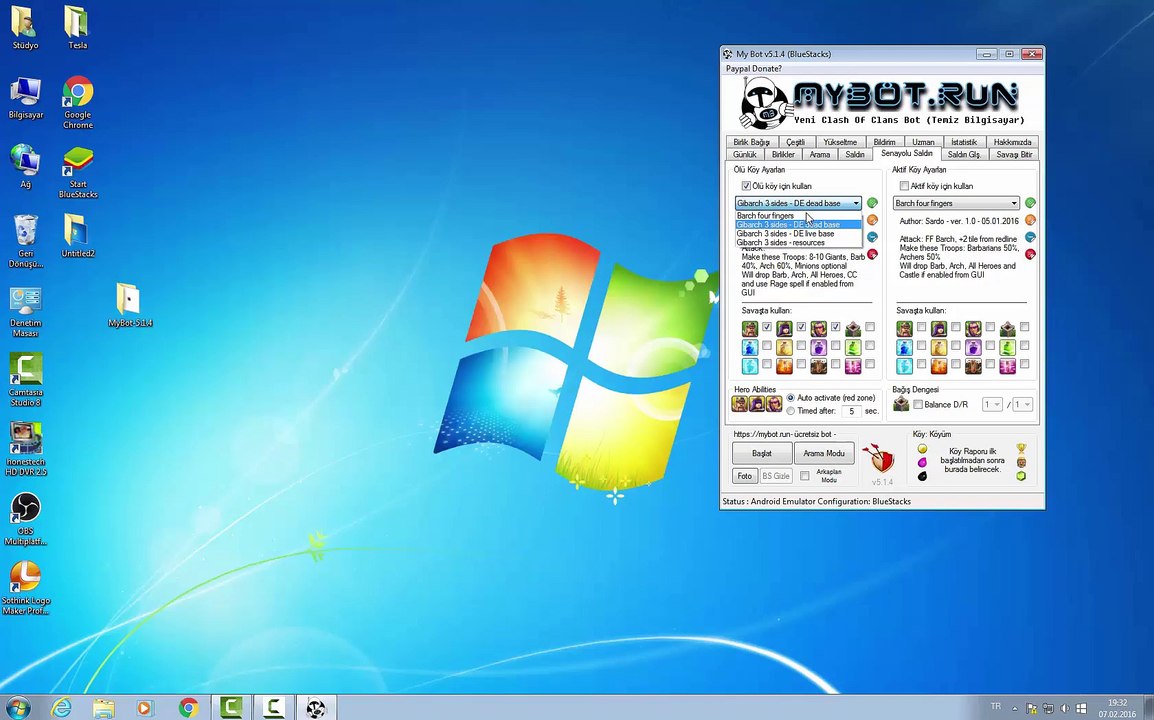Open the Windows Start menu orb
Screen dimensions: 1154x720
[17, 707]
